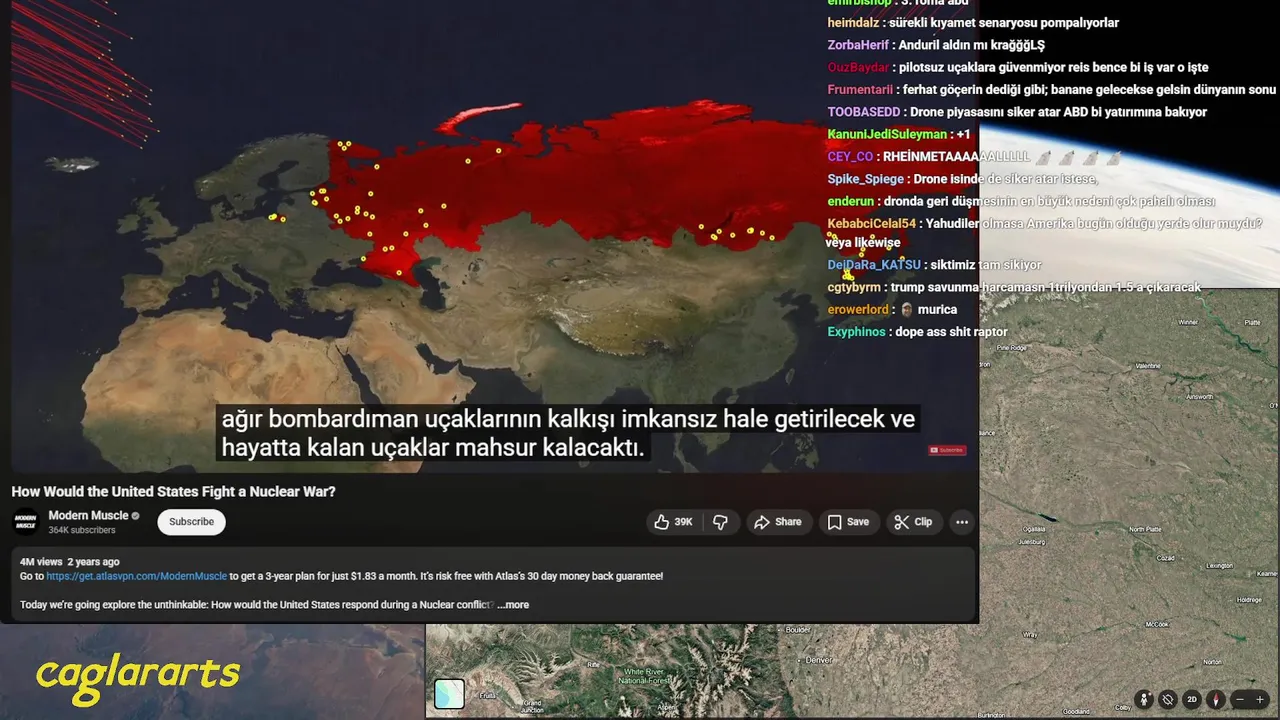Switch the map to 2D view
Viewport: 1280px width, 720px height.
pyautogui.click(x=1191, y=700)
